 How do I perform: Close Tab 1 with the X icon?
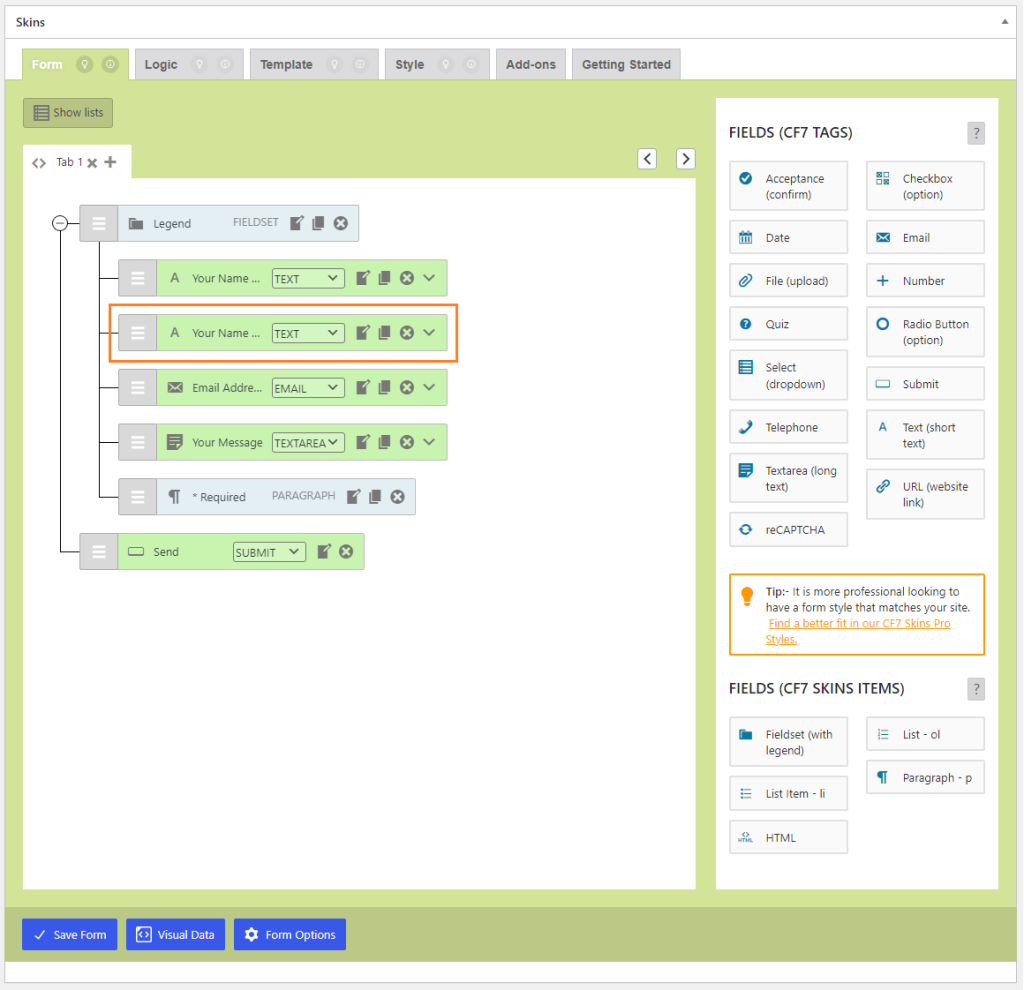pos(92,162)
